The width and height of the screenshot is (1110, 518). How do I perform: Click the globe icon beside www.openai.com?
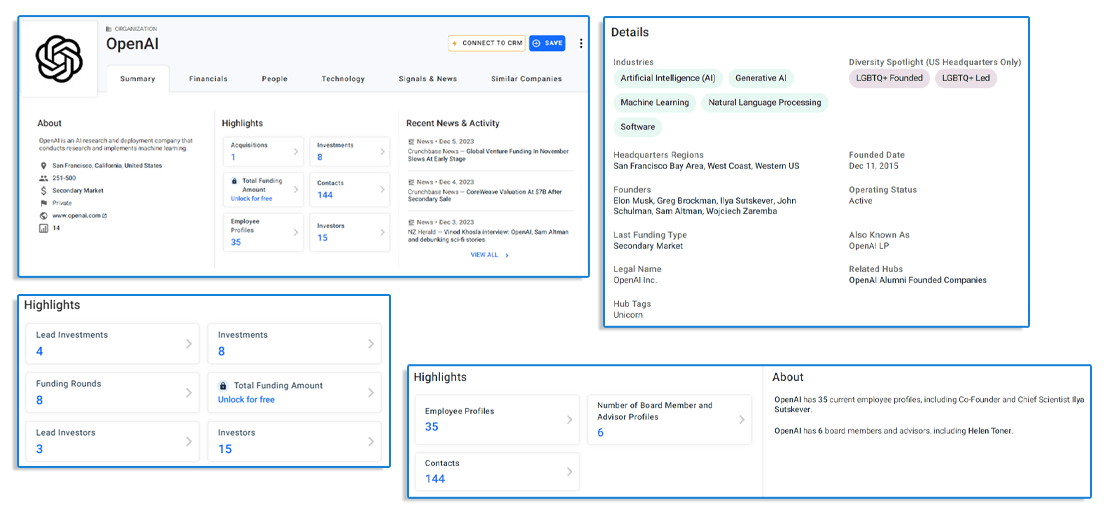tap(44, 215)
